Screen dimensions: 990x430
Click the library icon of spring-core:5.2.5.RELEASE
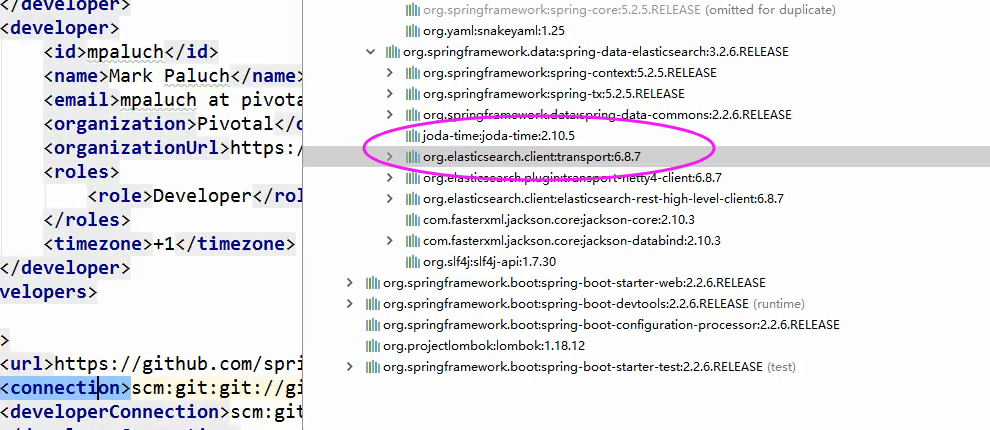[x=413, y=9]
